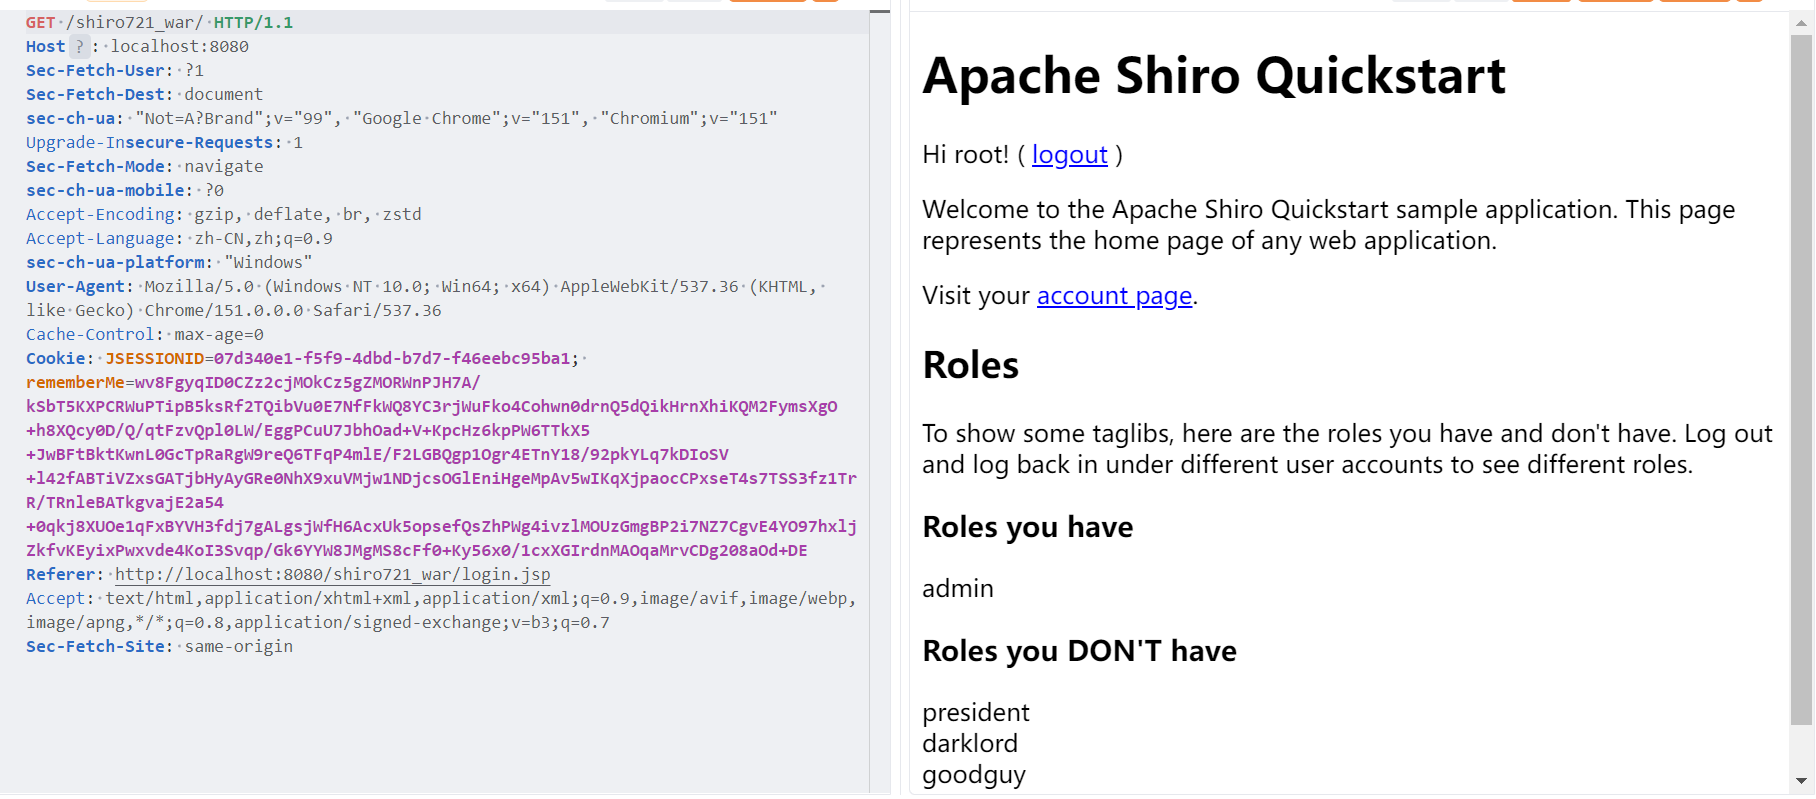This screenshot has height=799, width=1816.
Task: Click the response pane vertical scrollbar thumb
Action: click(x=1801, y=380)
